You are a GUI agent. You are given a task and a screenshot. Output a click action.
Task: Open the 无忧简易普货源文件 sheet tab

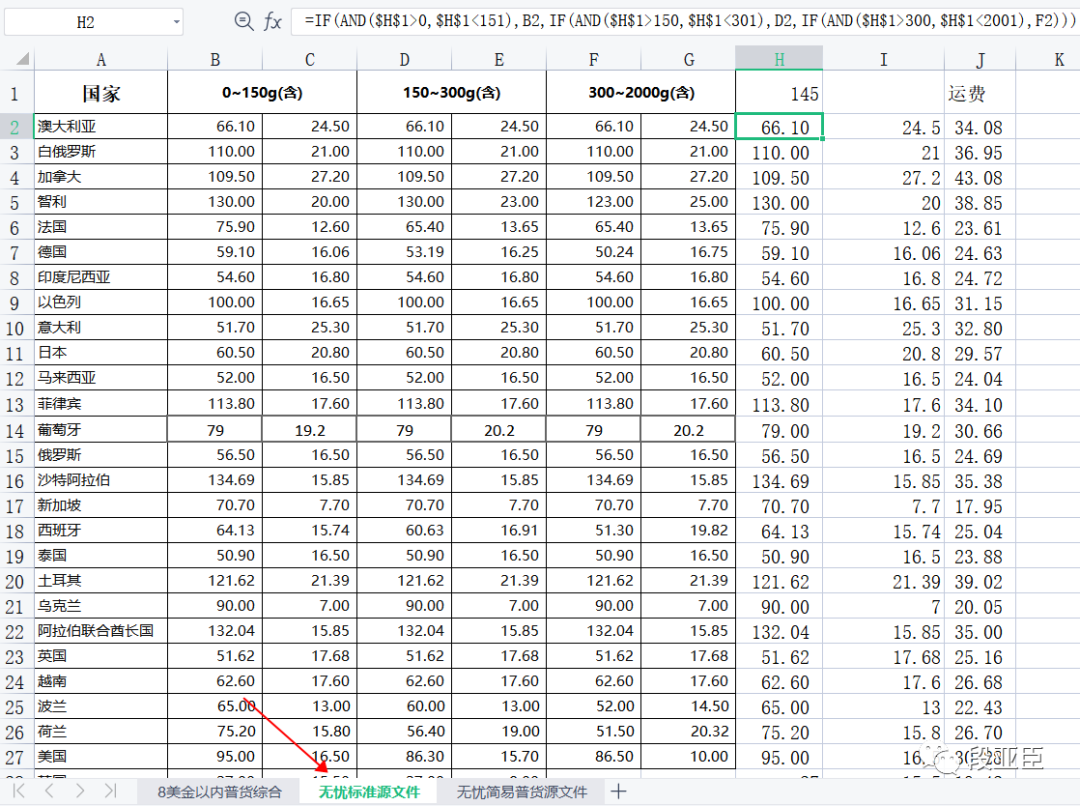tap(522, 792)
